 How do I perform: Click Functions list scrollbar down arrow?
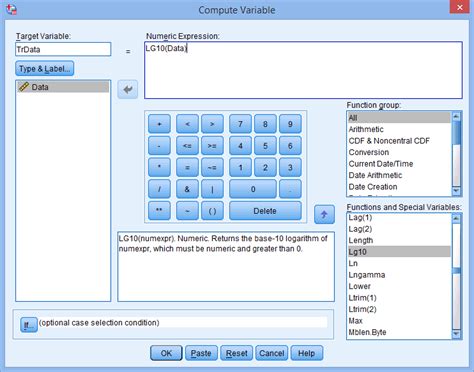click(456, 334)
